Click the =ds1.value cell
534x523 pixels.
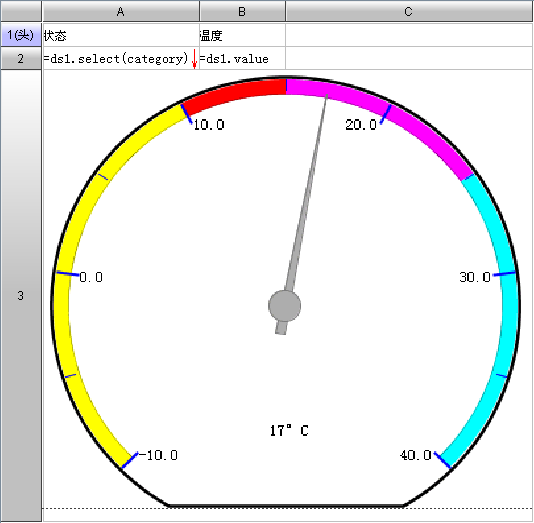pos(242,59)
